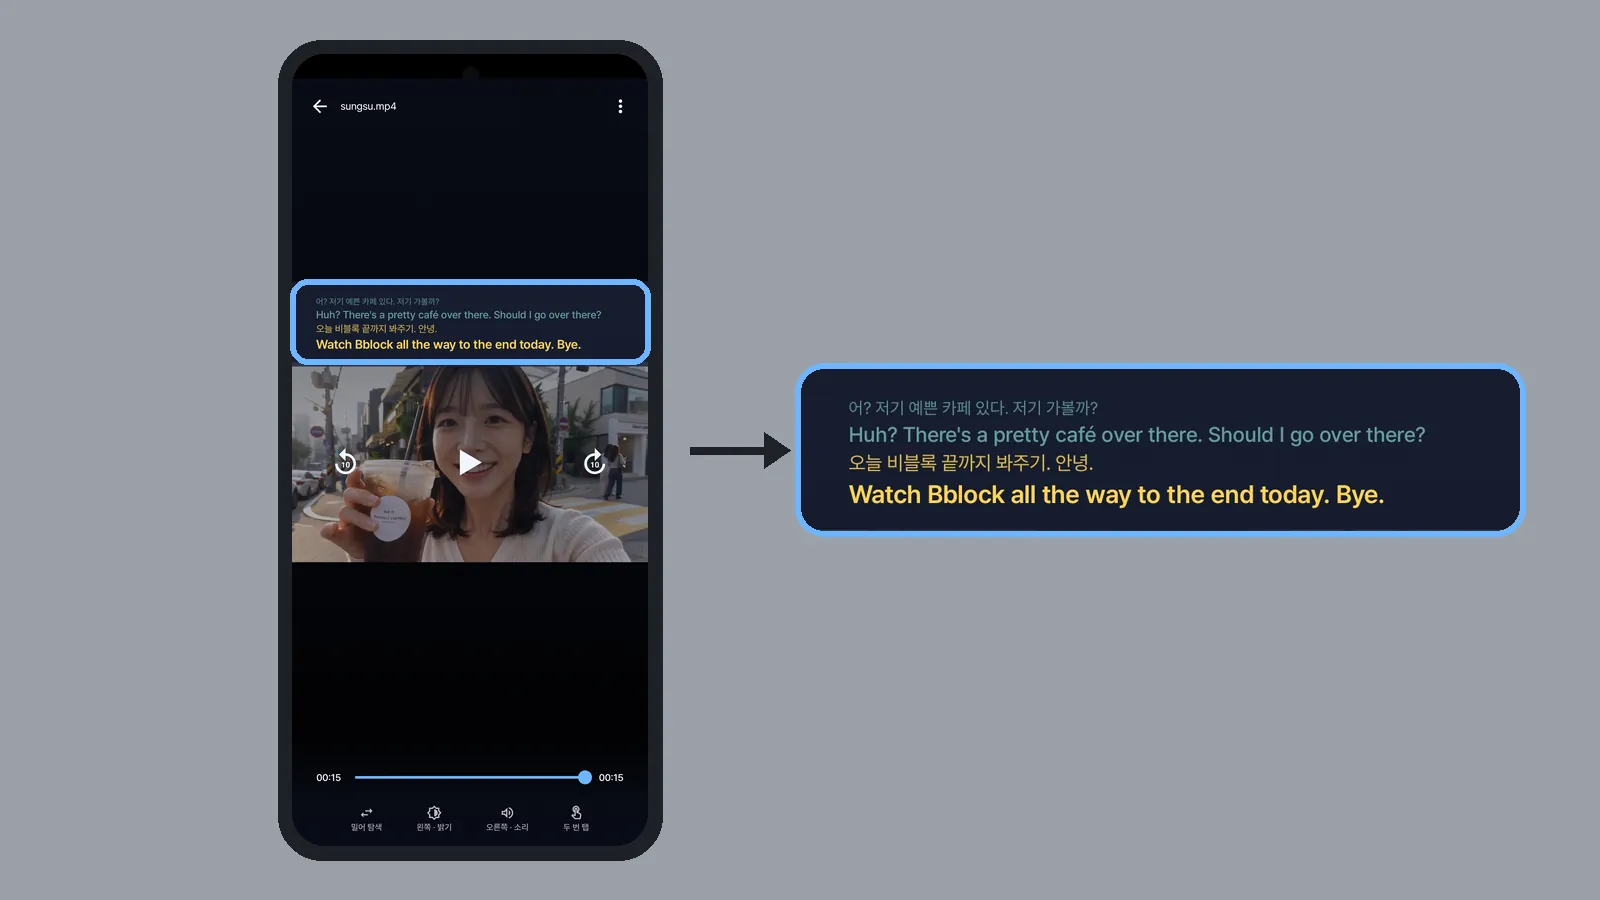Viewport: 1600px width, 900px height.
Task: Tap the back arrow next to sungsu.mp4
Action: click(x=320, y=106)
